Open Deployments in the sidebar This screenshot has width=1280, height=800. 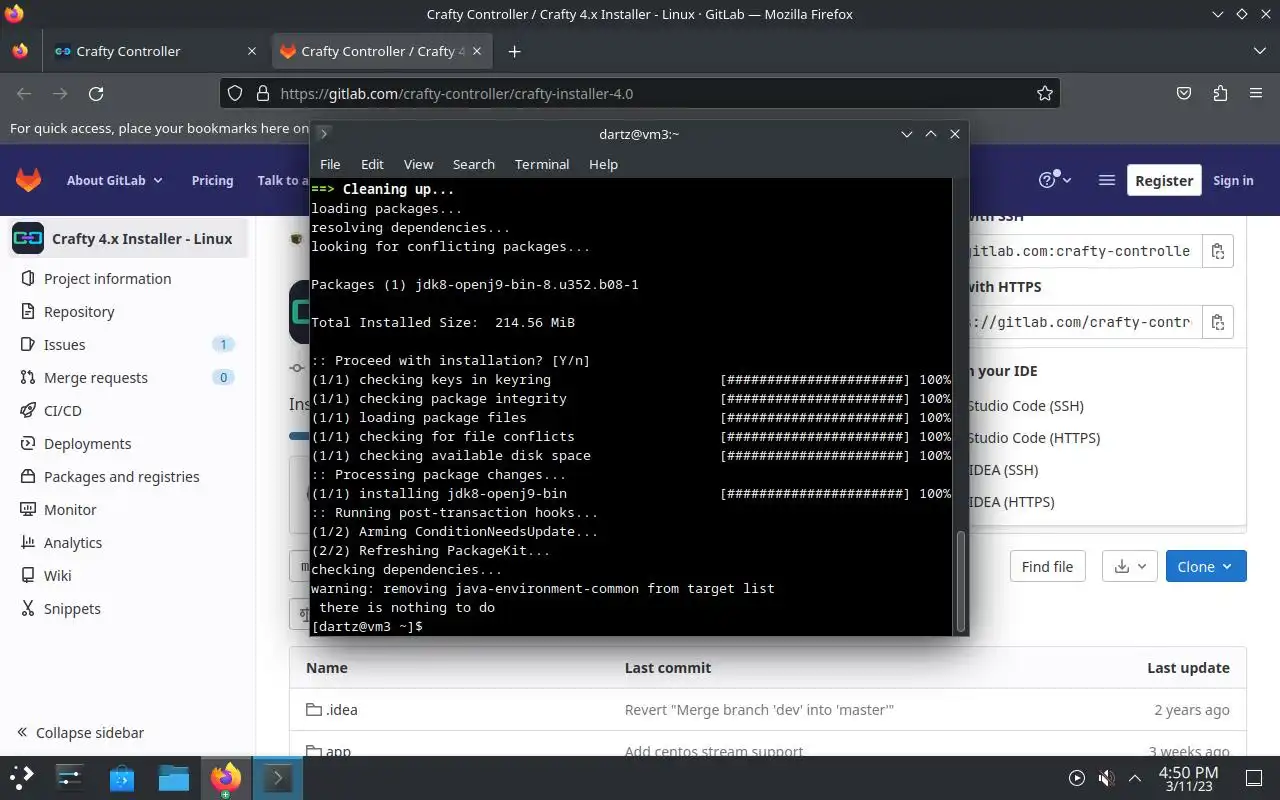pos(127,444)
